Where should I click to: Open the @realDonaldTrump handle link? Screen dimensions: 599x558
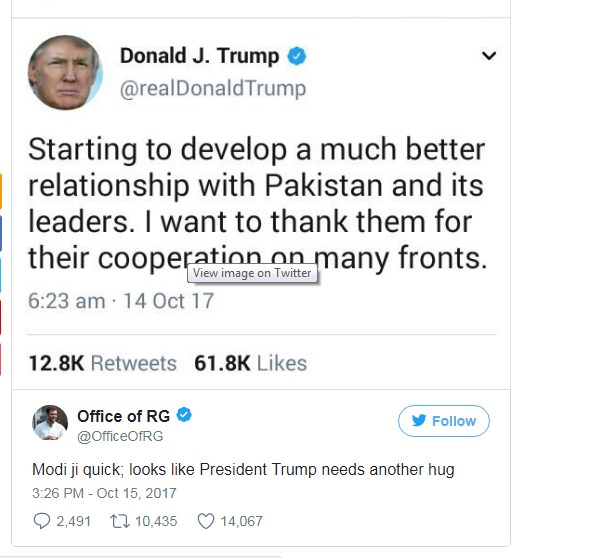tap(213, 89)
